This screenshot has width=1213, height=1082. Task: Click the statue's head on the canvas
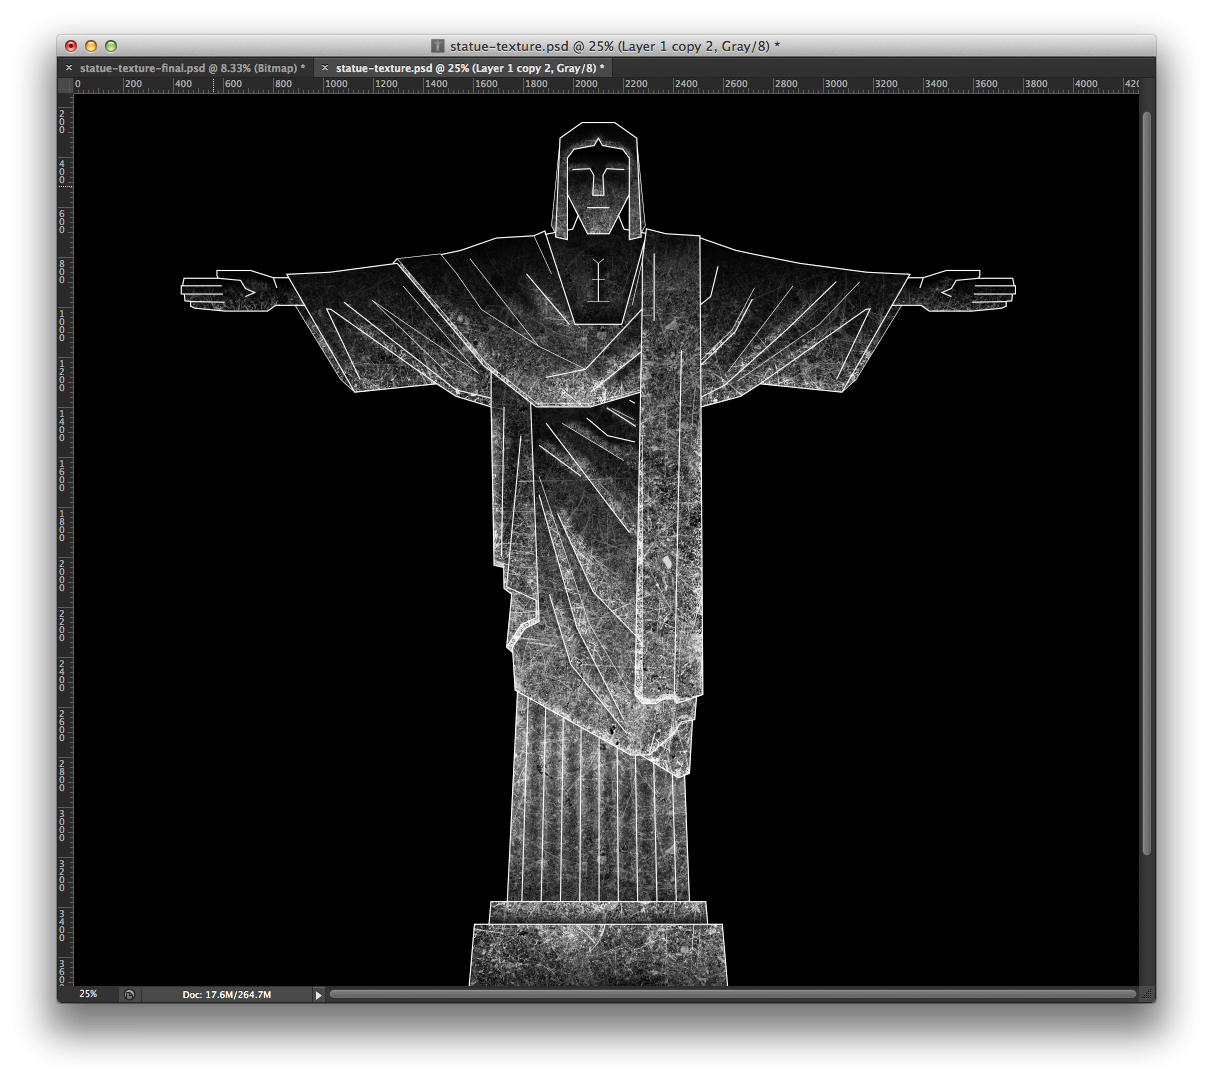598,180
